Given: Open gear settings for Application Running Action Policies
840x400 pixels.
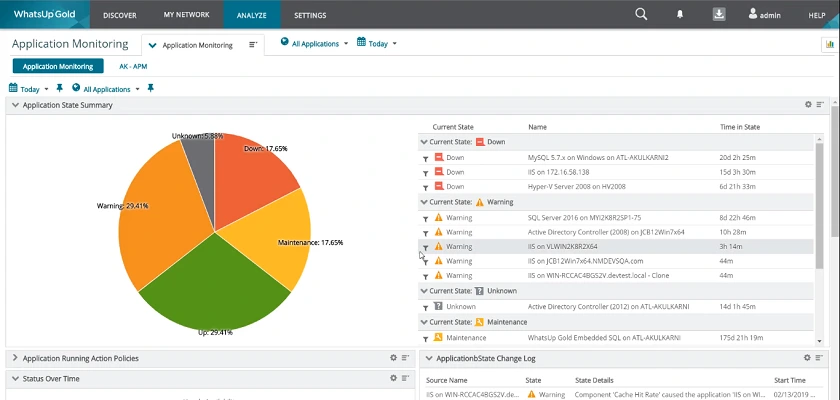Looking at the screenshot, I should point(393,358).
